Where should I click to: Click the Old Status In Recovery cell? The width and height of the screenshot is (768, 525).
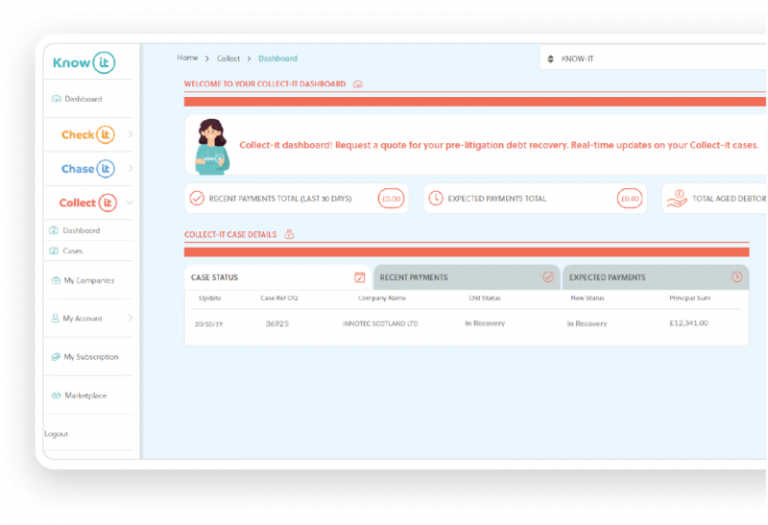tap(485, 323)
